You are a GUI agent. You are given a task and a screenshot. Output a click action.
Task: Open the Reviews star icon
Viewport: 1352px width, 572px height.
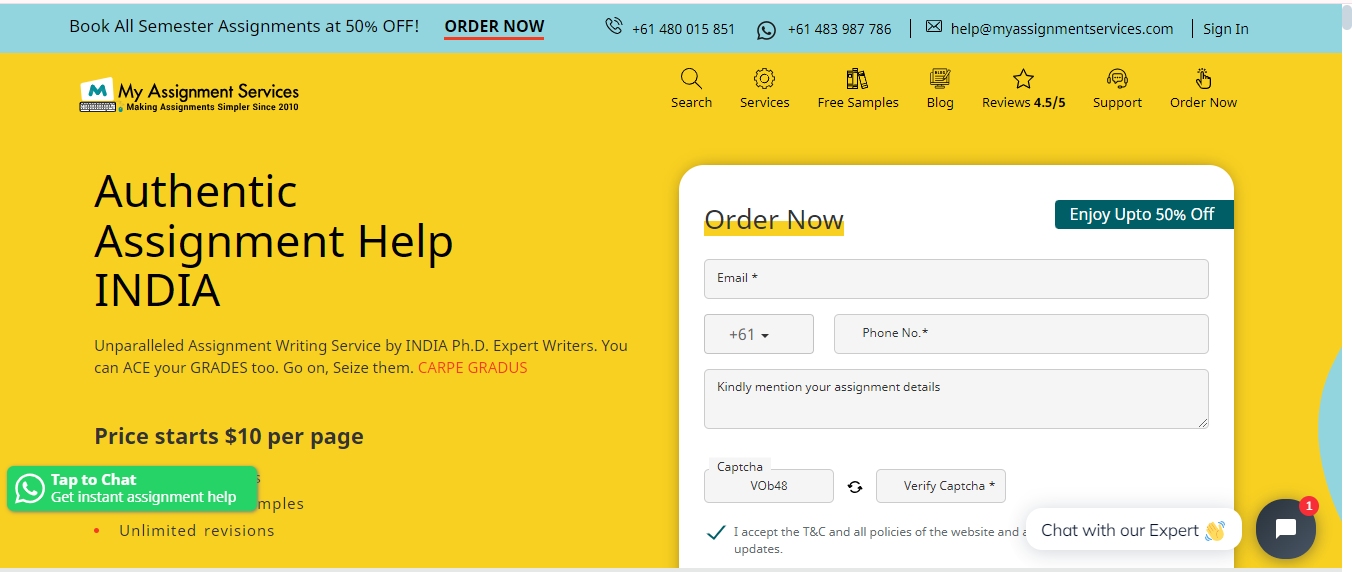click(1023, 79)
